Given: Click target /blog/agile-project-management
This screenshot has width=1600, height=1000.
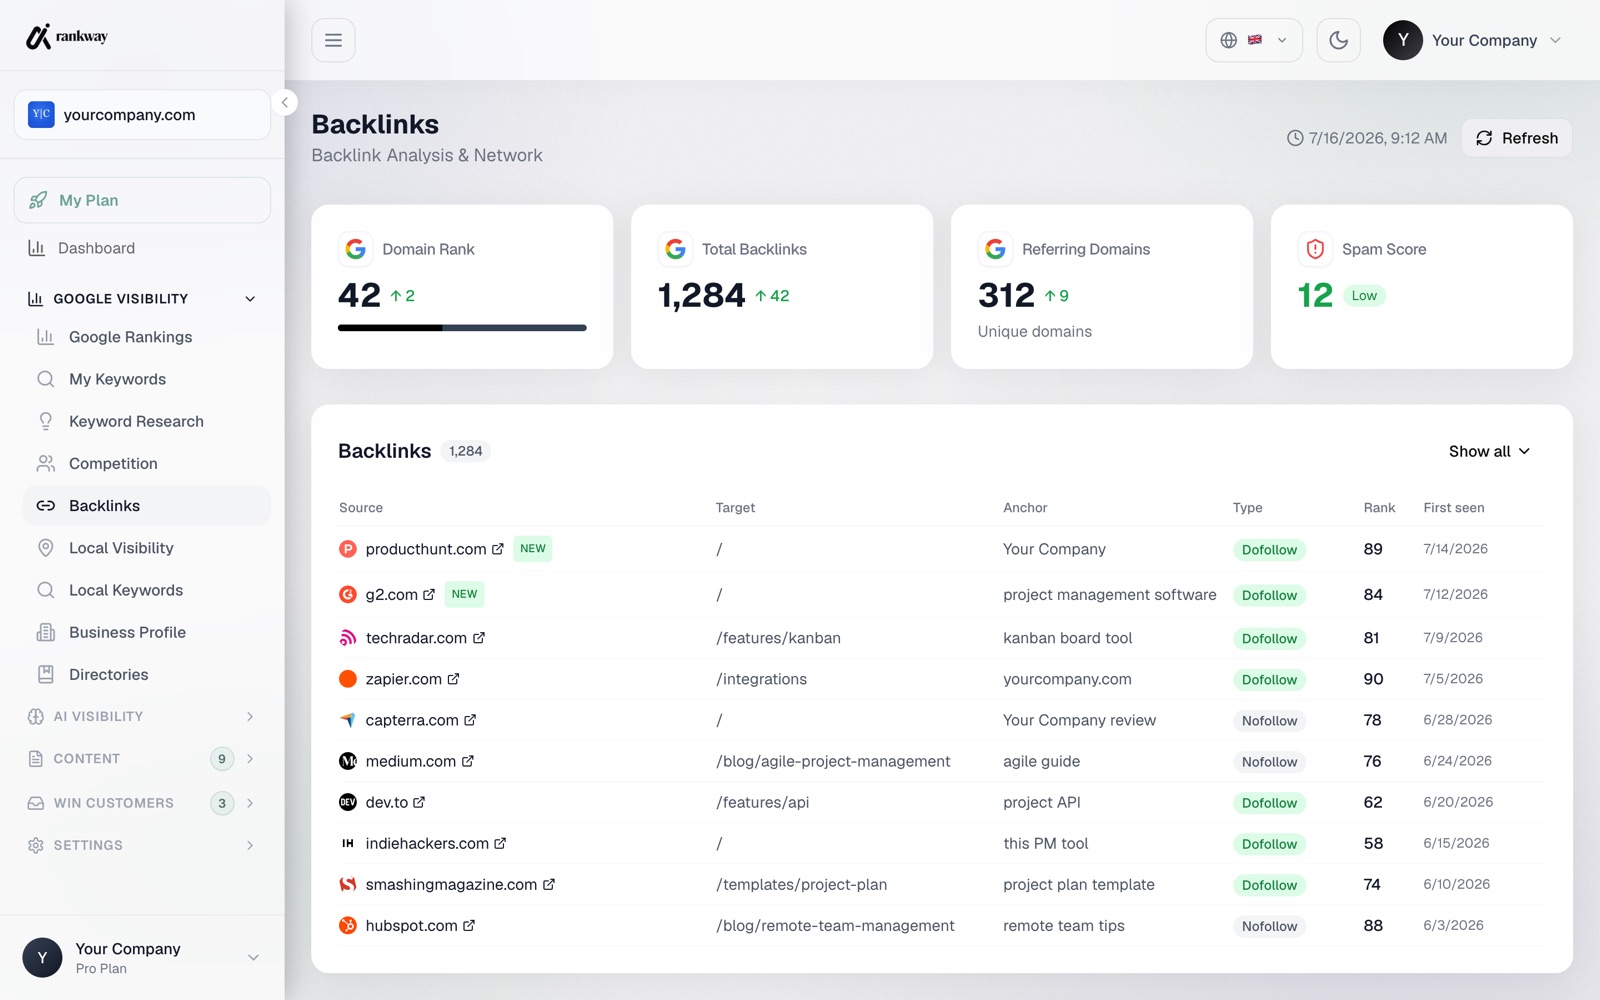Looking at the screenshot, I should coord(833,761).
